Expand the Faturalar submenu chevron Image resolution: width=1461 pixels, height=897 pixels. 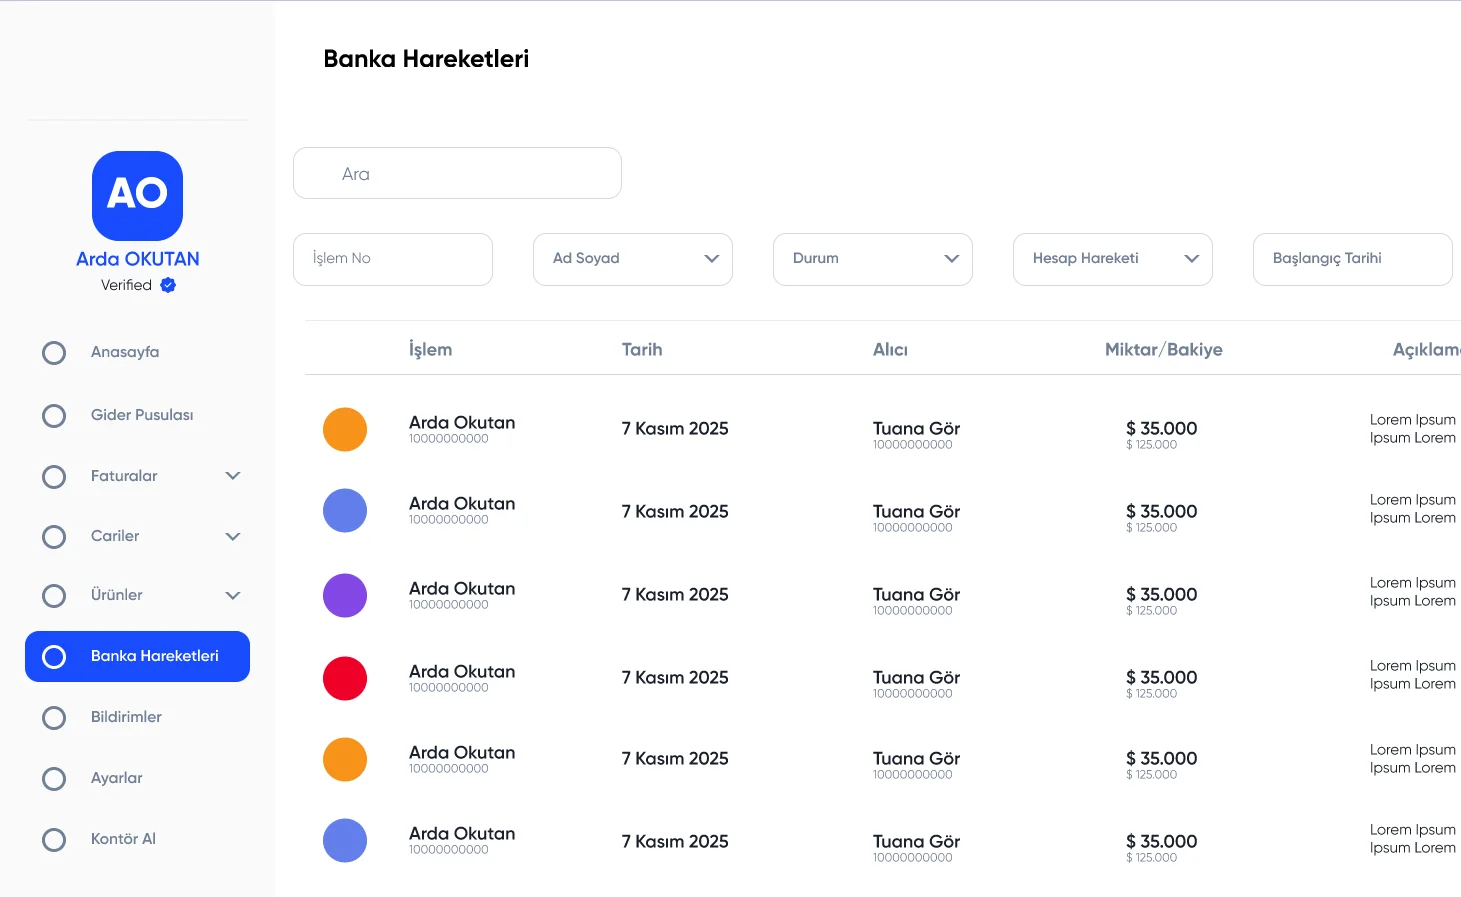pyautogui.click(x=233, y=476)
